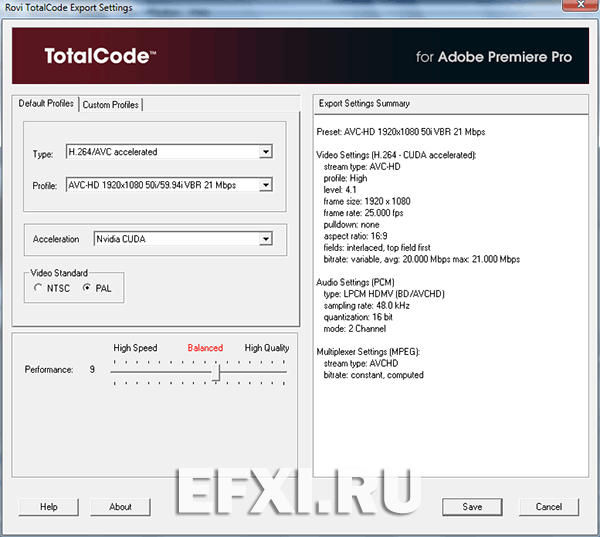This screenshot has width=600, height=537.
Task: Click the 'bitrate: constant, computed' text
Action: (373, 375)
